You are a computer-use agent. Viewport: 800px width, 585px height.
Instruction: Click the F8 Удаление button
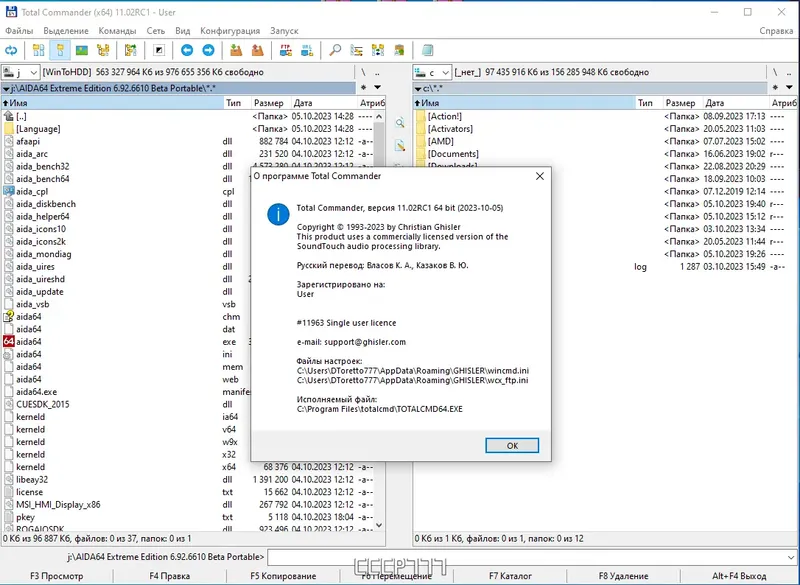[623, 576]
